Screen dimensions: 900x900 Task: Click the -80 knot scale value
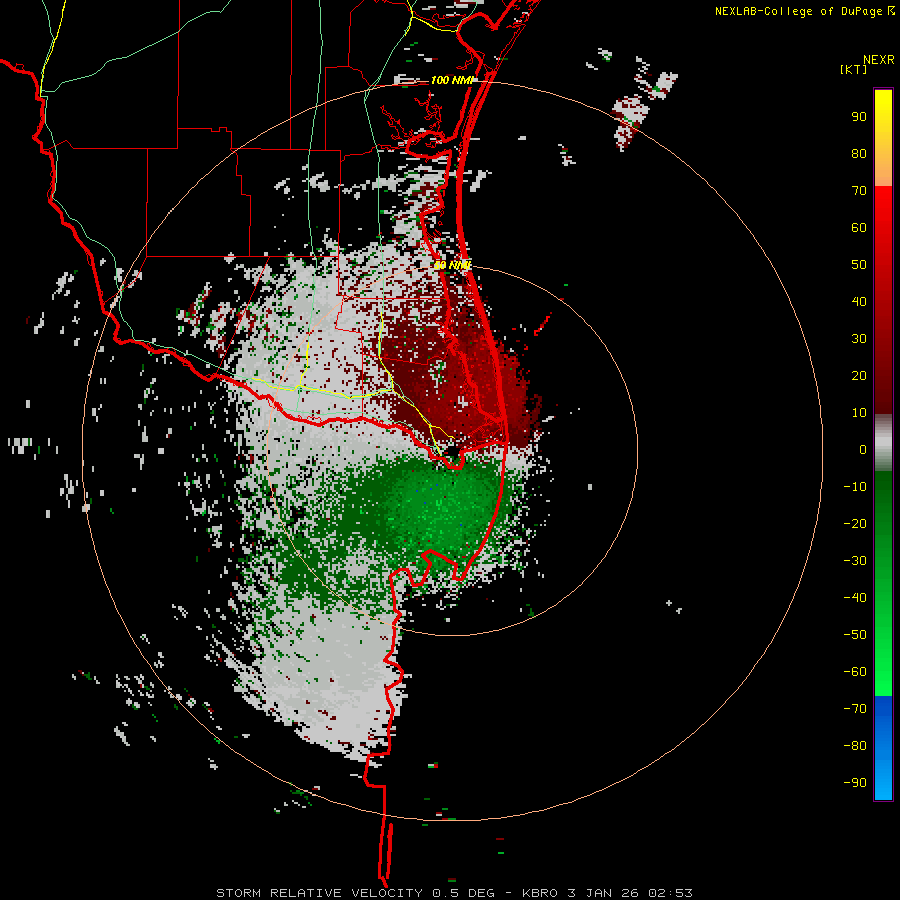[x=855, y=746]
